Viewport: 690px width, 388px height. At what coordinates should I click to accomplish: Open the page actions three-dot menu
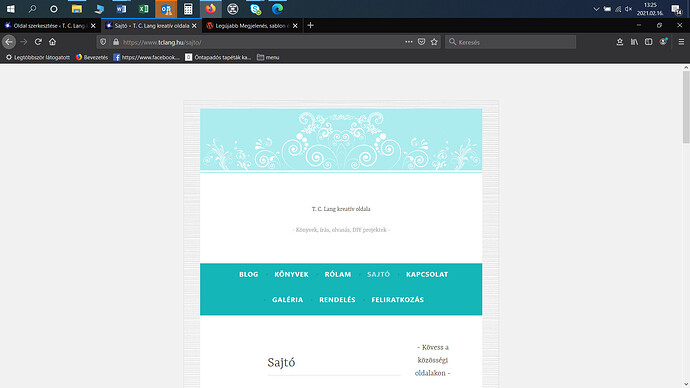pos(409,42)
